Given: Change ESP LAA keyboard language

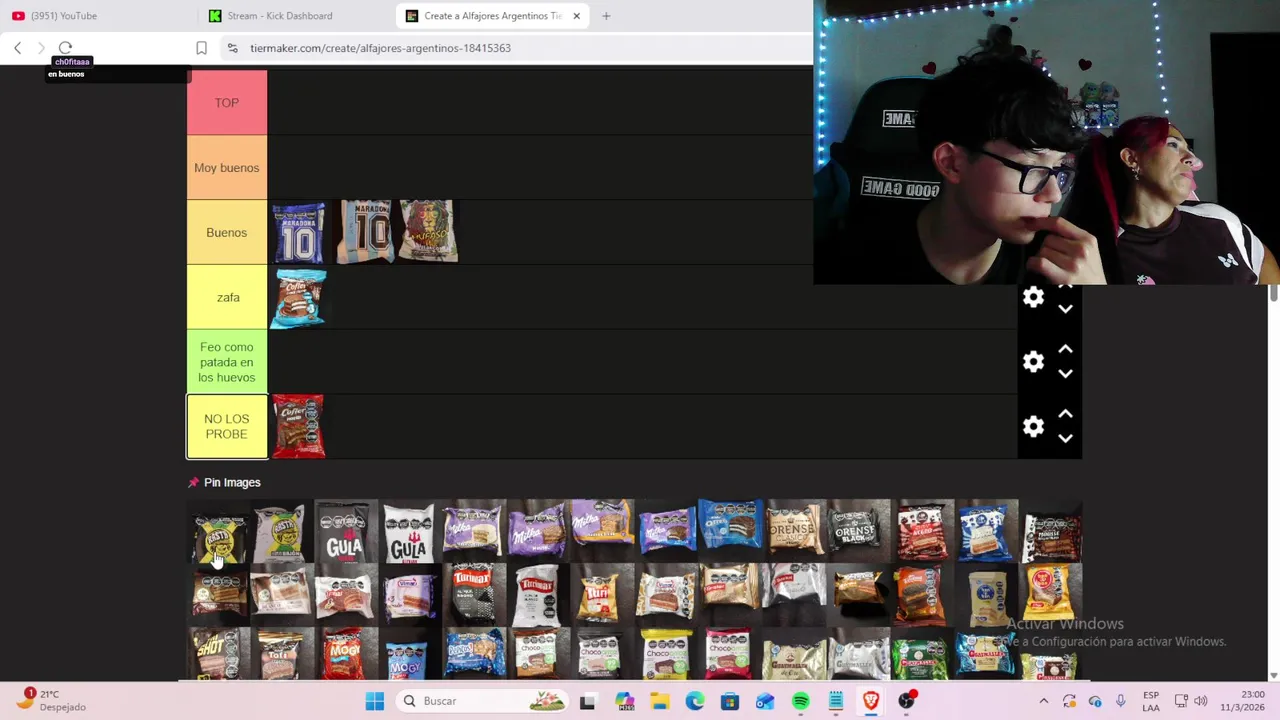Looking at the screenshot, I should [1151, 701].
